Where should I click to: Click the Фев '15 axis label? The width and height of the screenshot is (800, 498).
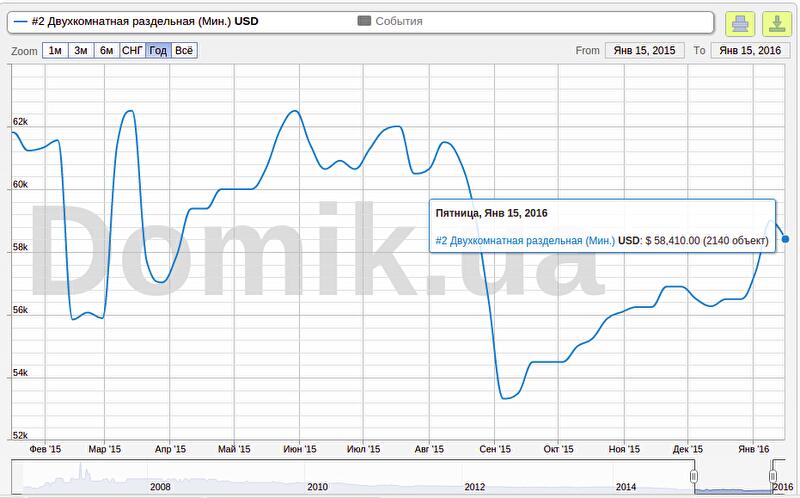click(45, 449)
